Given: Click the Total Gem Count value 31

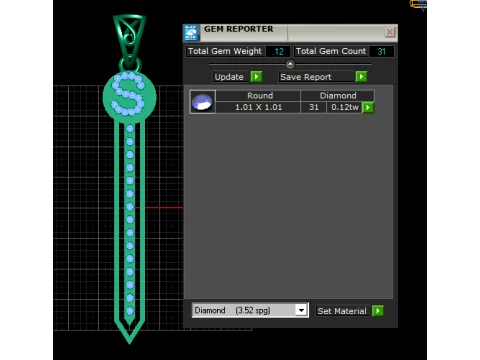Looking at the screenshot, I should [382, 51].
